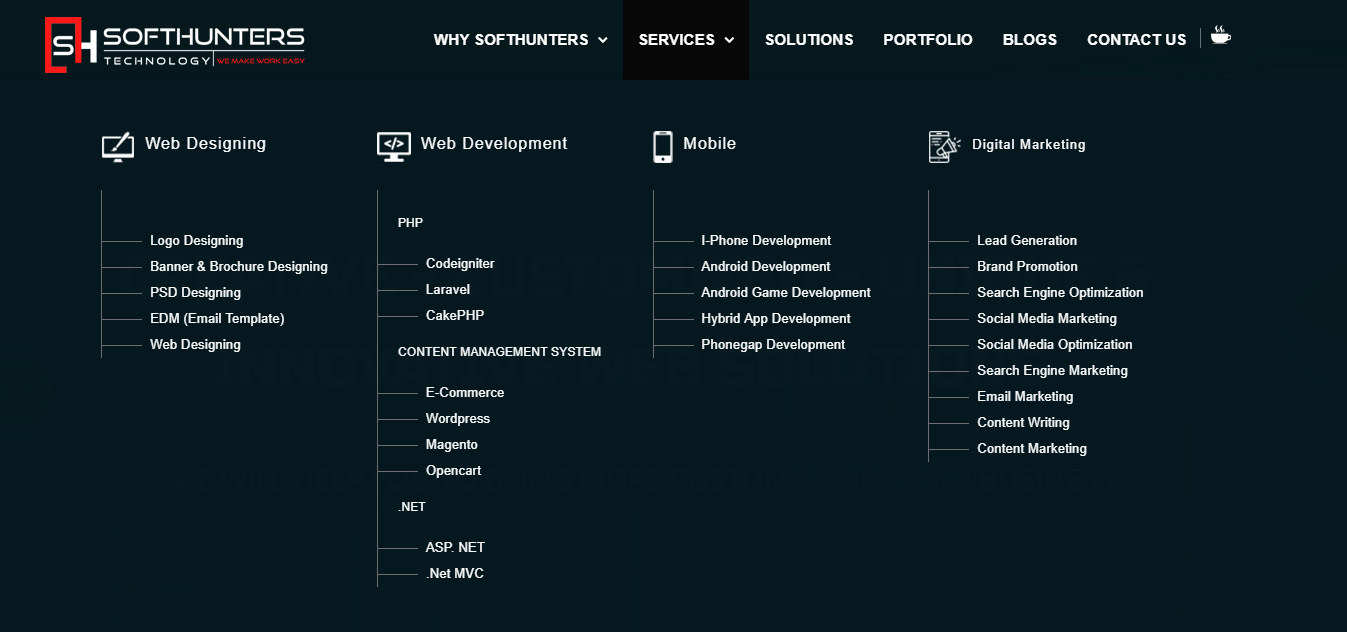Open the Digital Marketing category heading
This screenshot has height=632, width=1347.
coord(1029,144)
